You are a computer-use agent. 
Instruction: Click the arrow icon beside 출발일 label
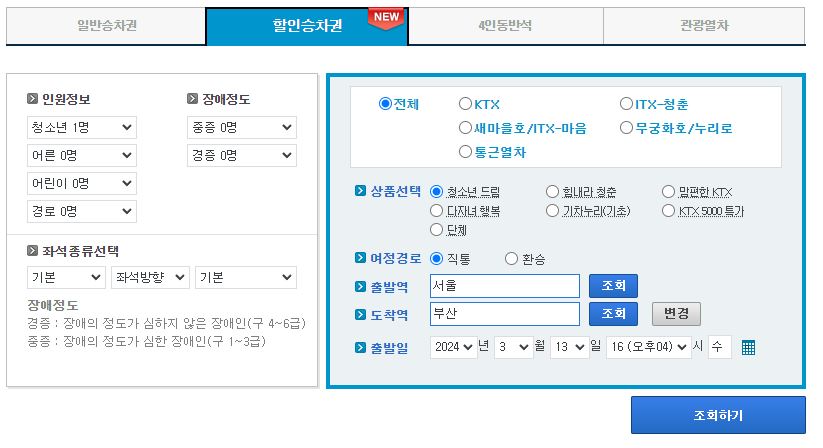pyautogui.click(x=360, y=347)
